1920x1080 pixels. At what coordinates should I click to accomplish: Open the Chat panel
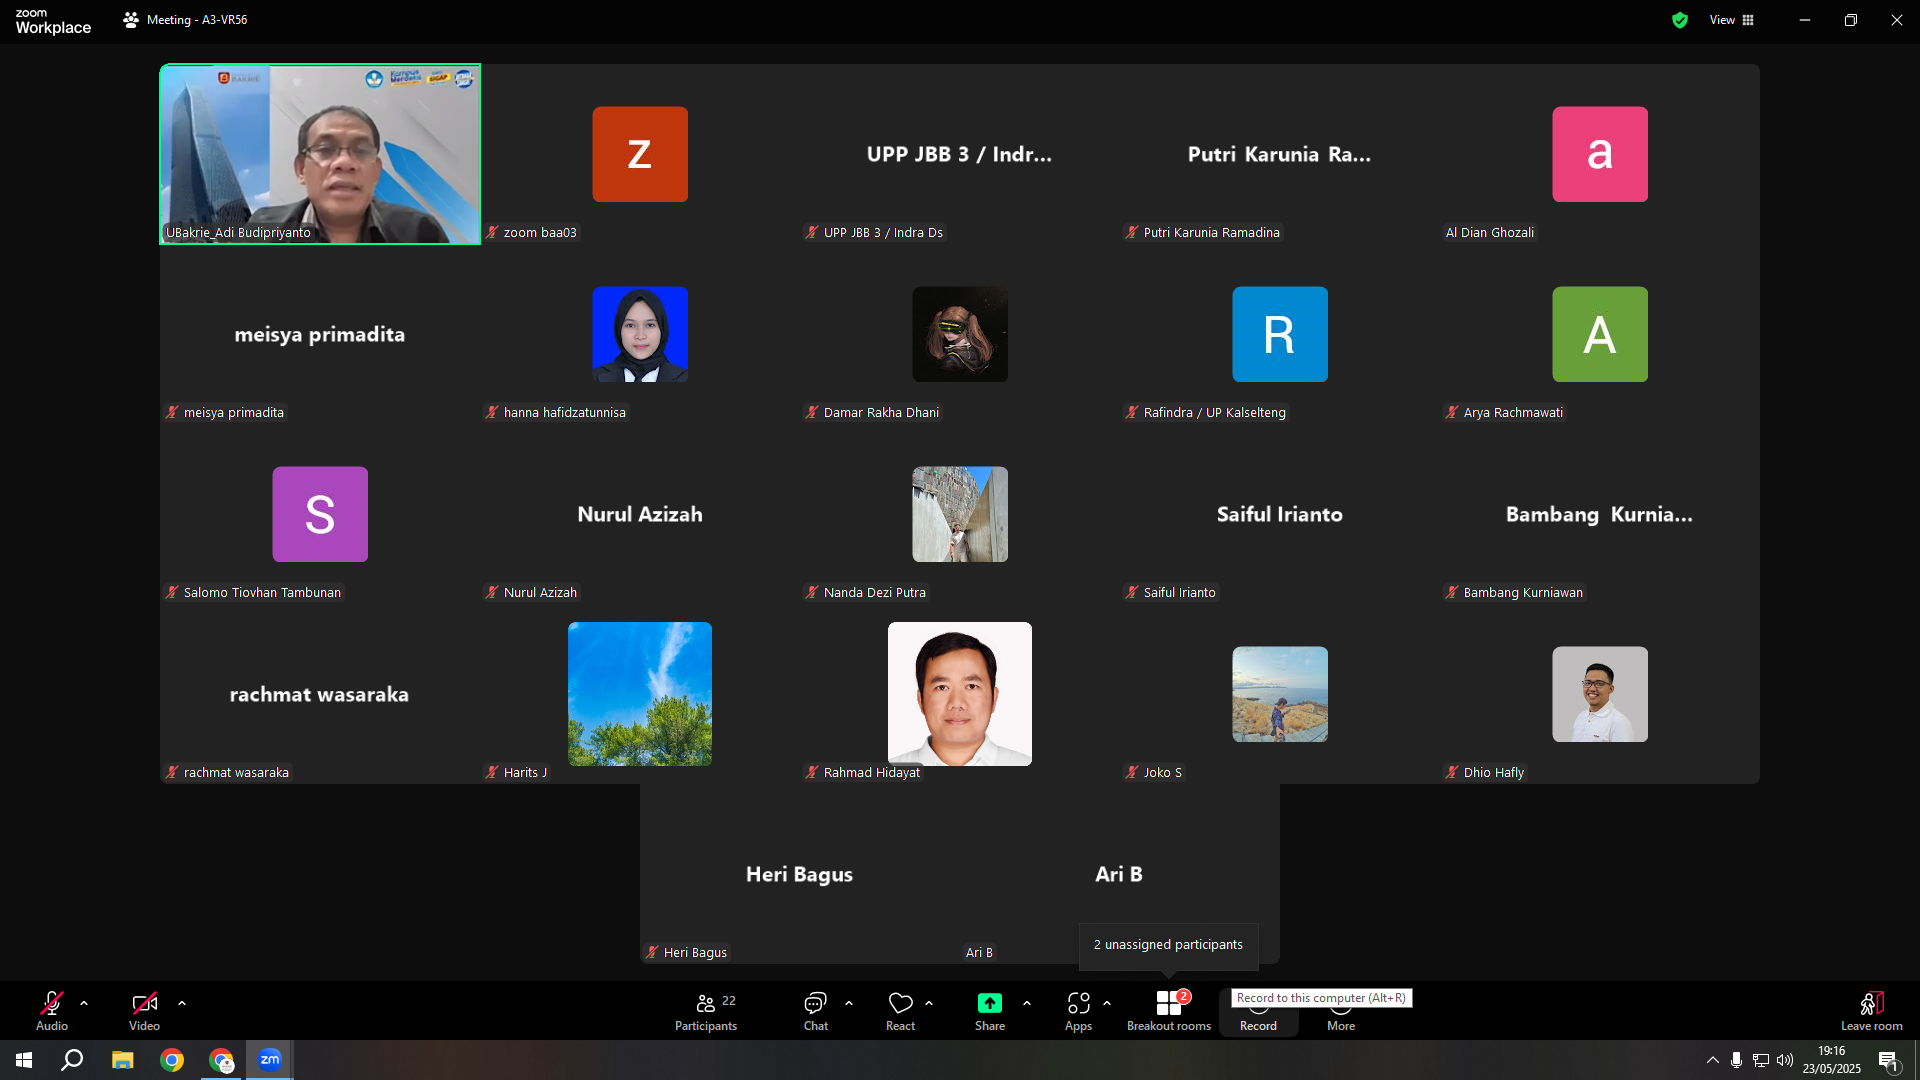(815, 1011)
